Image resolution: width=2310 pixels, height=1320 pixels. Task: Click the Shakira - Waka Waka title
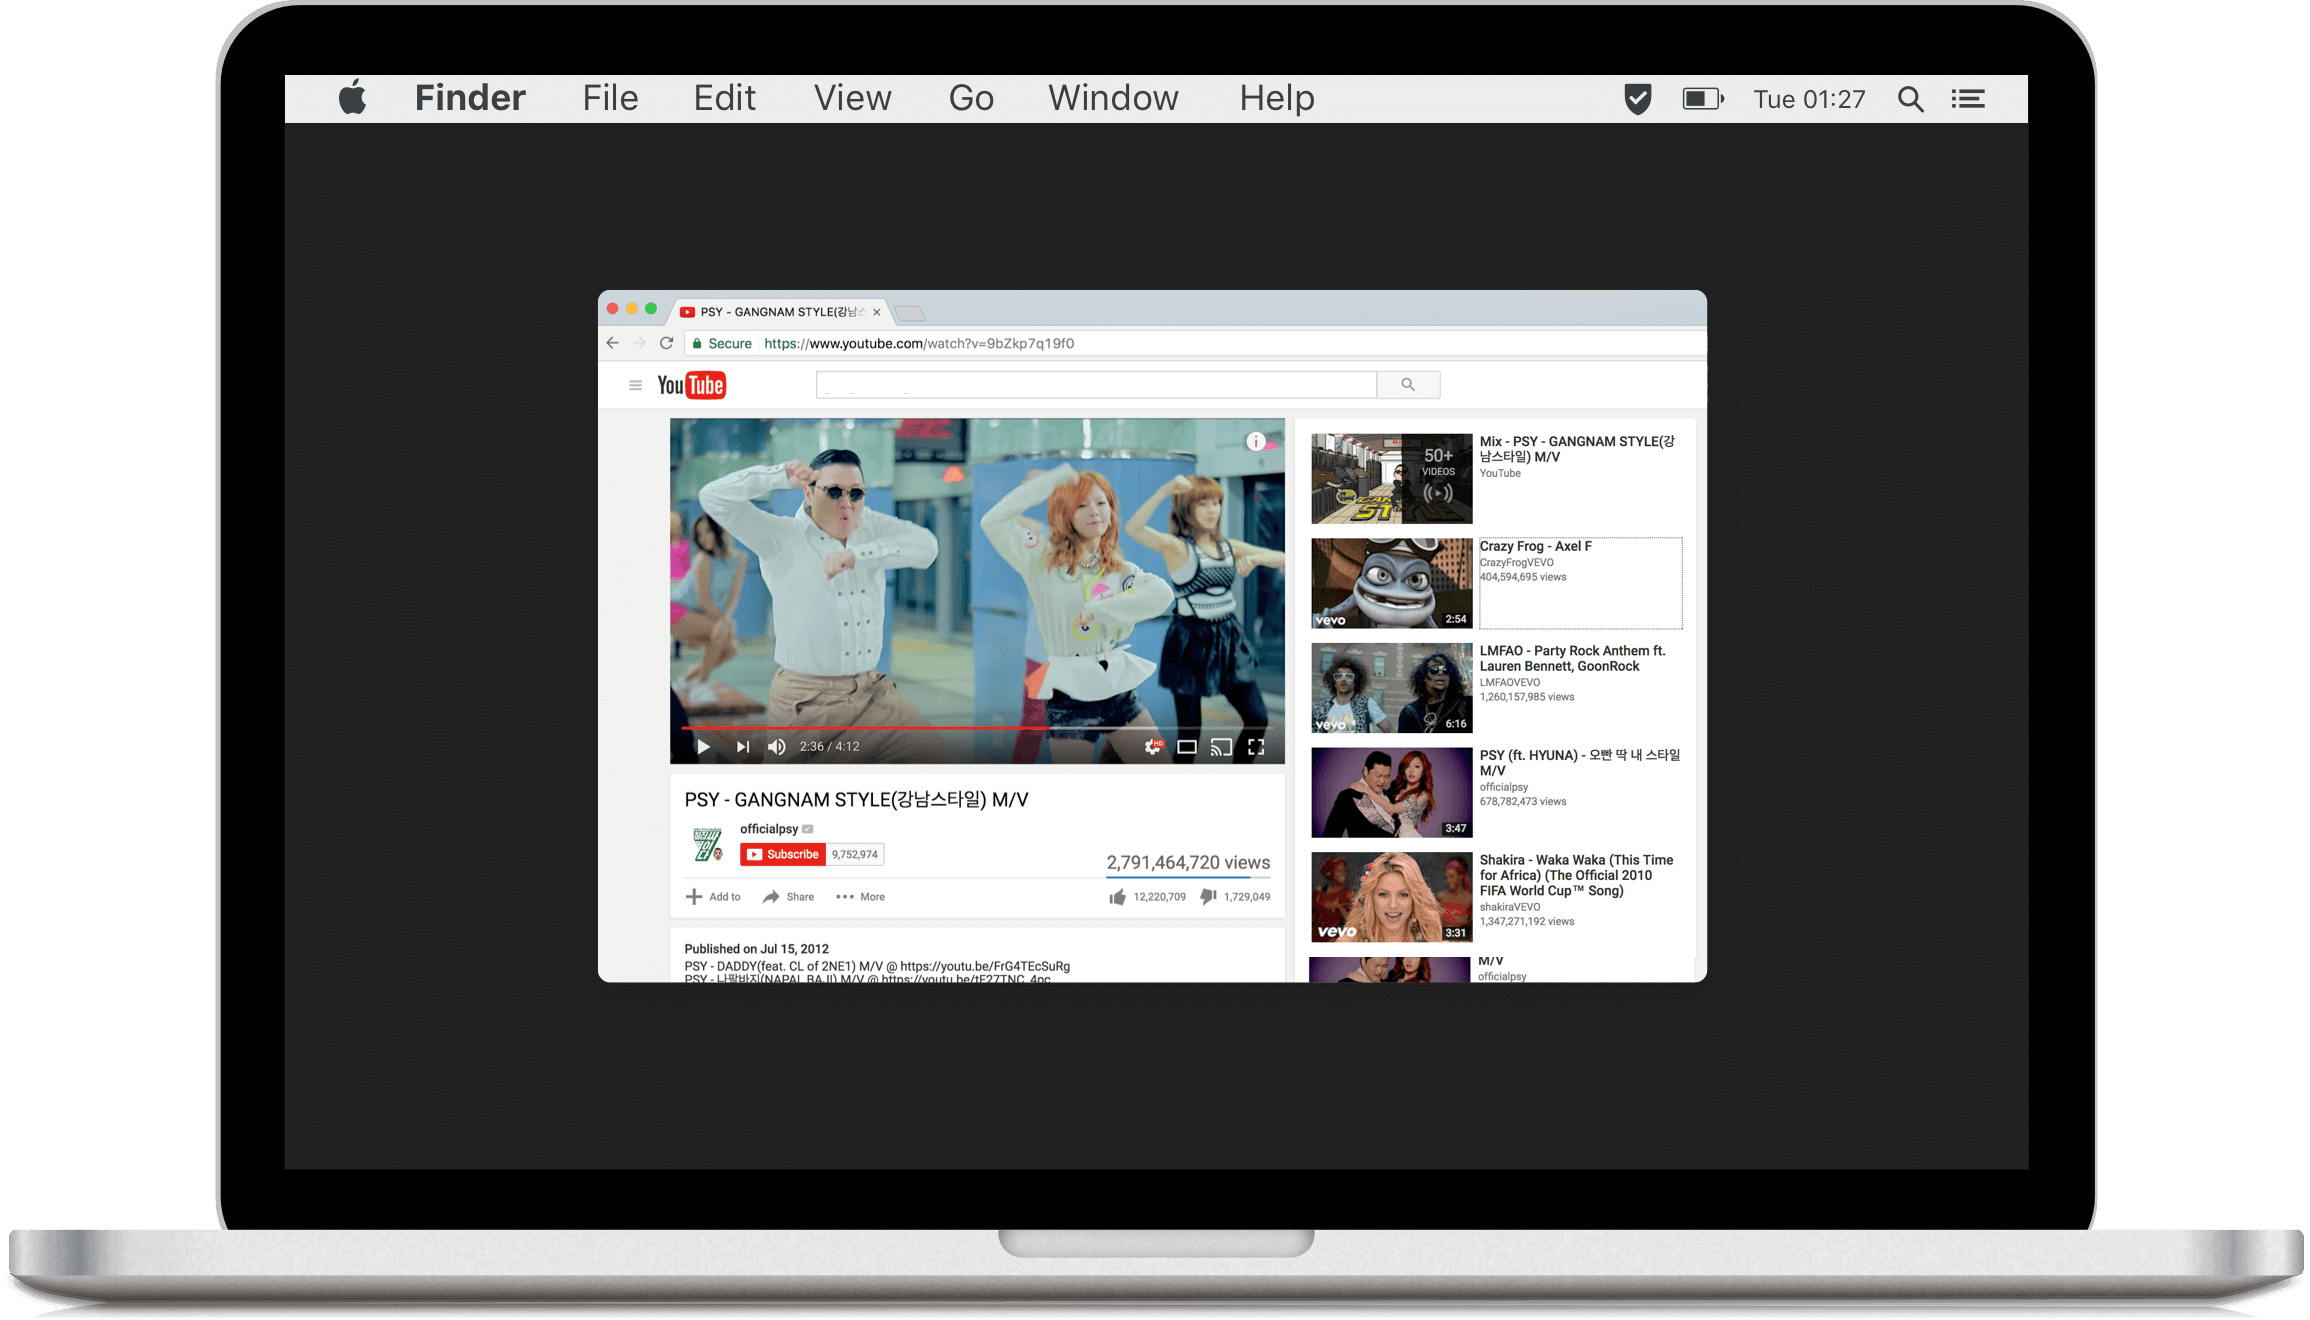click(x=1577, y=875)
